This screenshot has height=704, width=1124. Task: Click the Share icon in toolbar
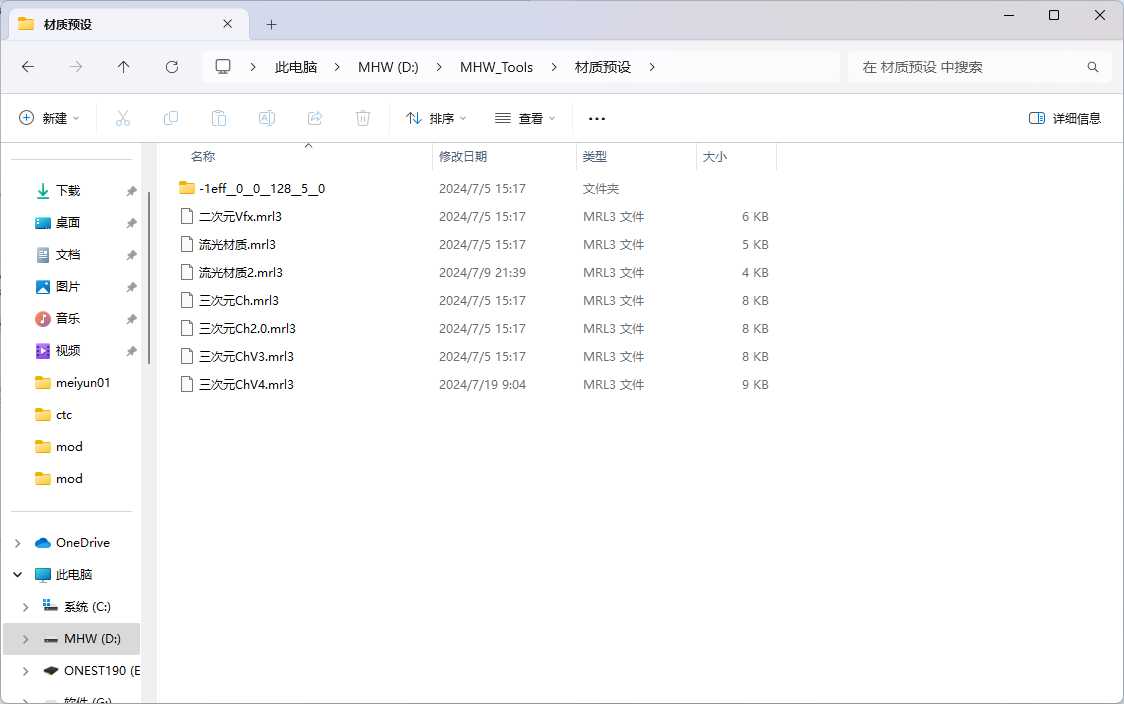(315, 118)
